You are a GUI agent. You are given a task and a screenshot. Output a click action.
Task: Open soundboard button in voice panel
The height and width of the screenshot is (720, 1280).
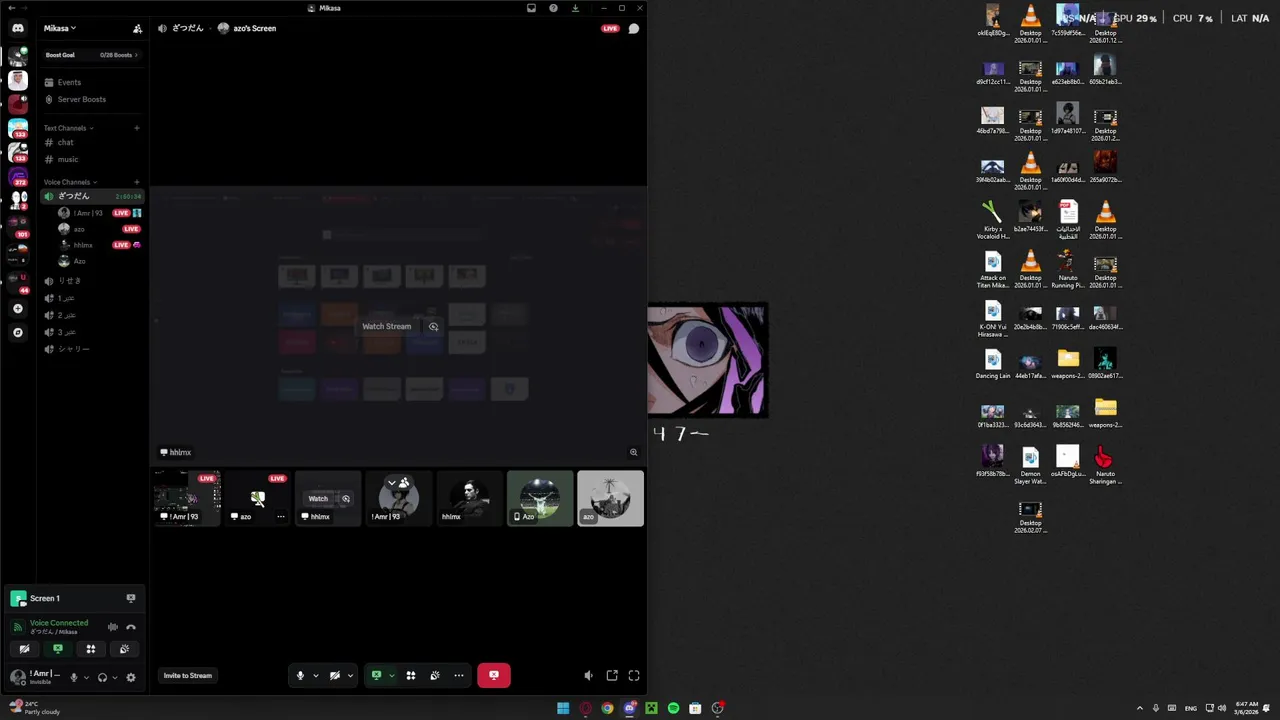[x=124, y=649]
